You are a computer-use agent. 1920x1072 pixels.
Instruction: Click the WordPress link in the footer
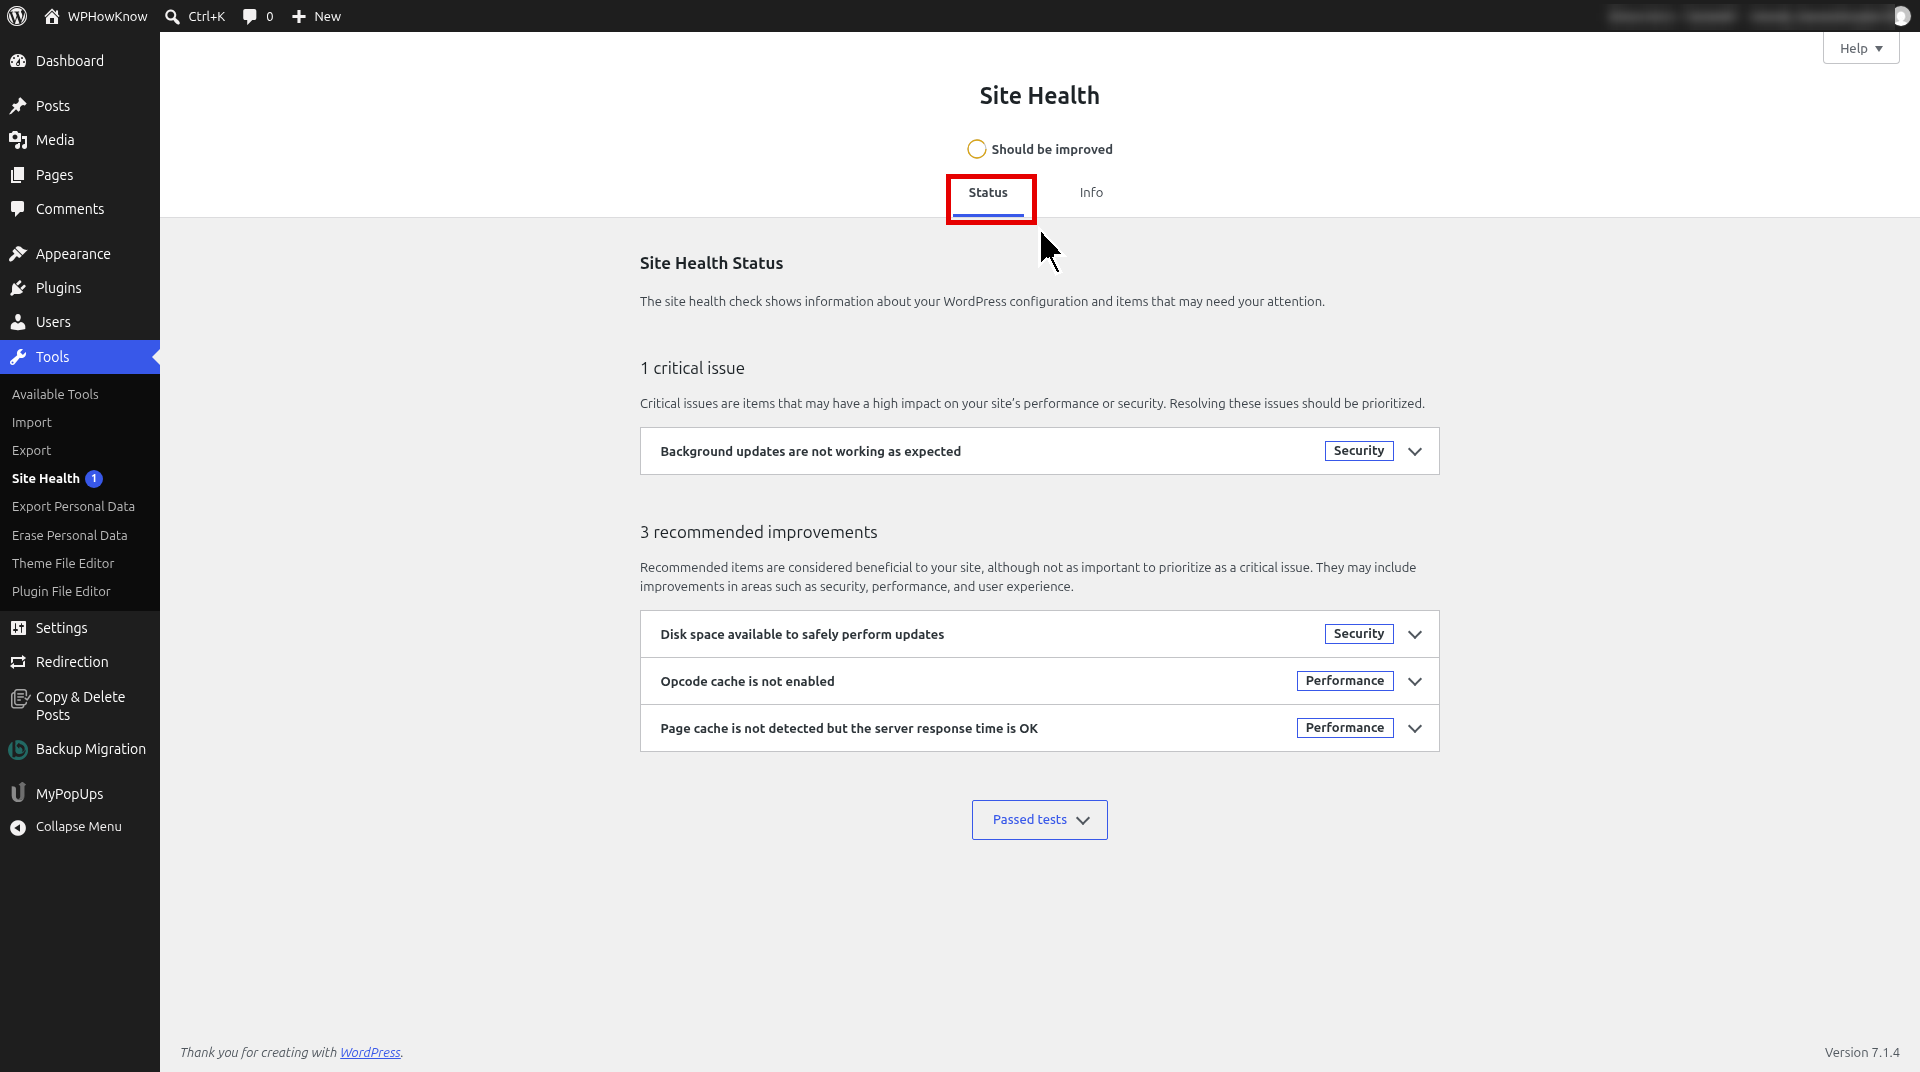tap(370, 1052)
